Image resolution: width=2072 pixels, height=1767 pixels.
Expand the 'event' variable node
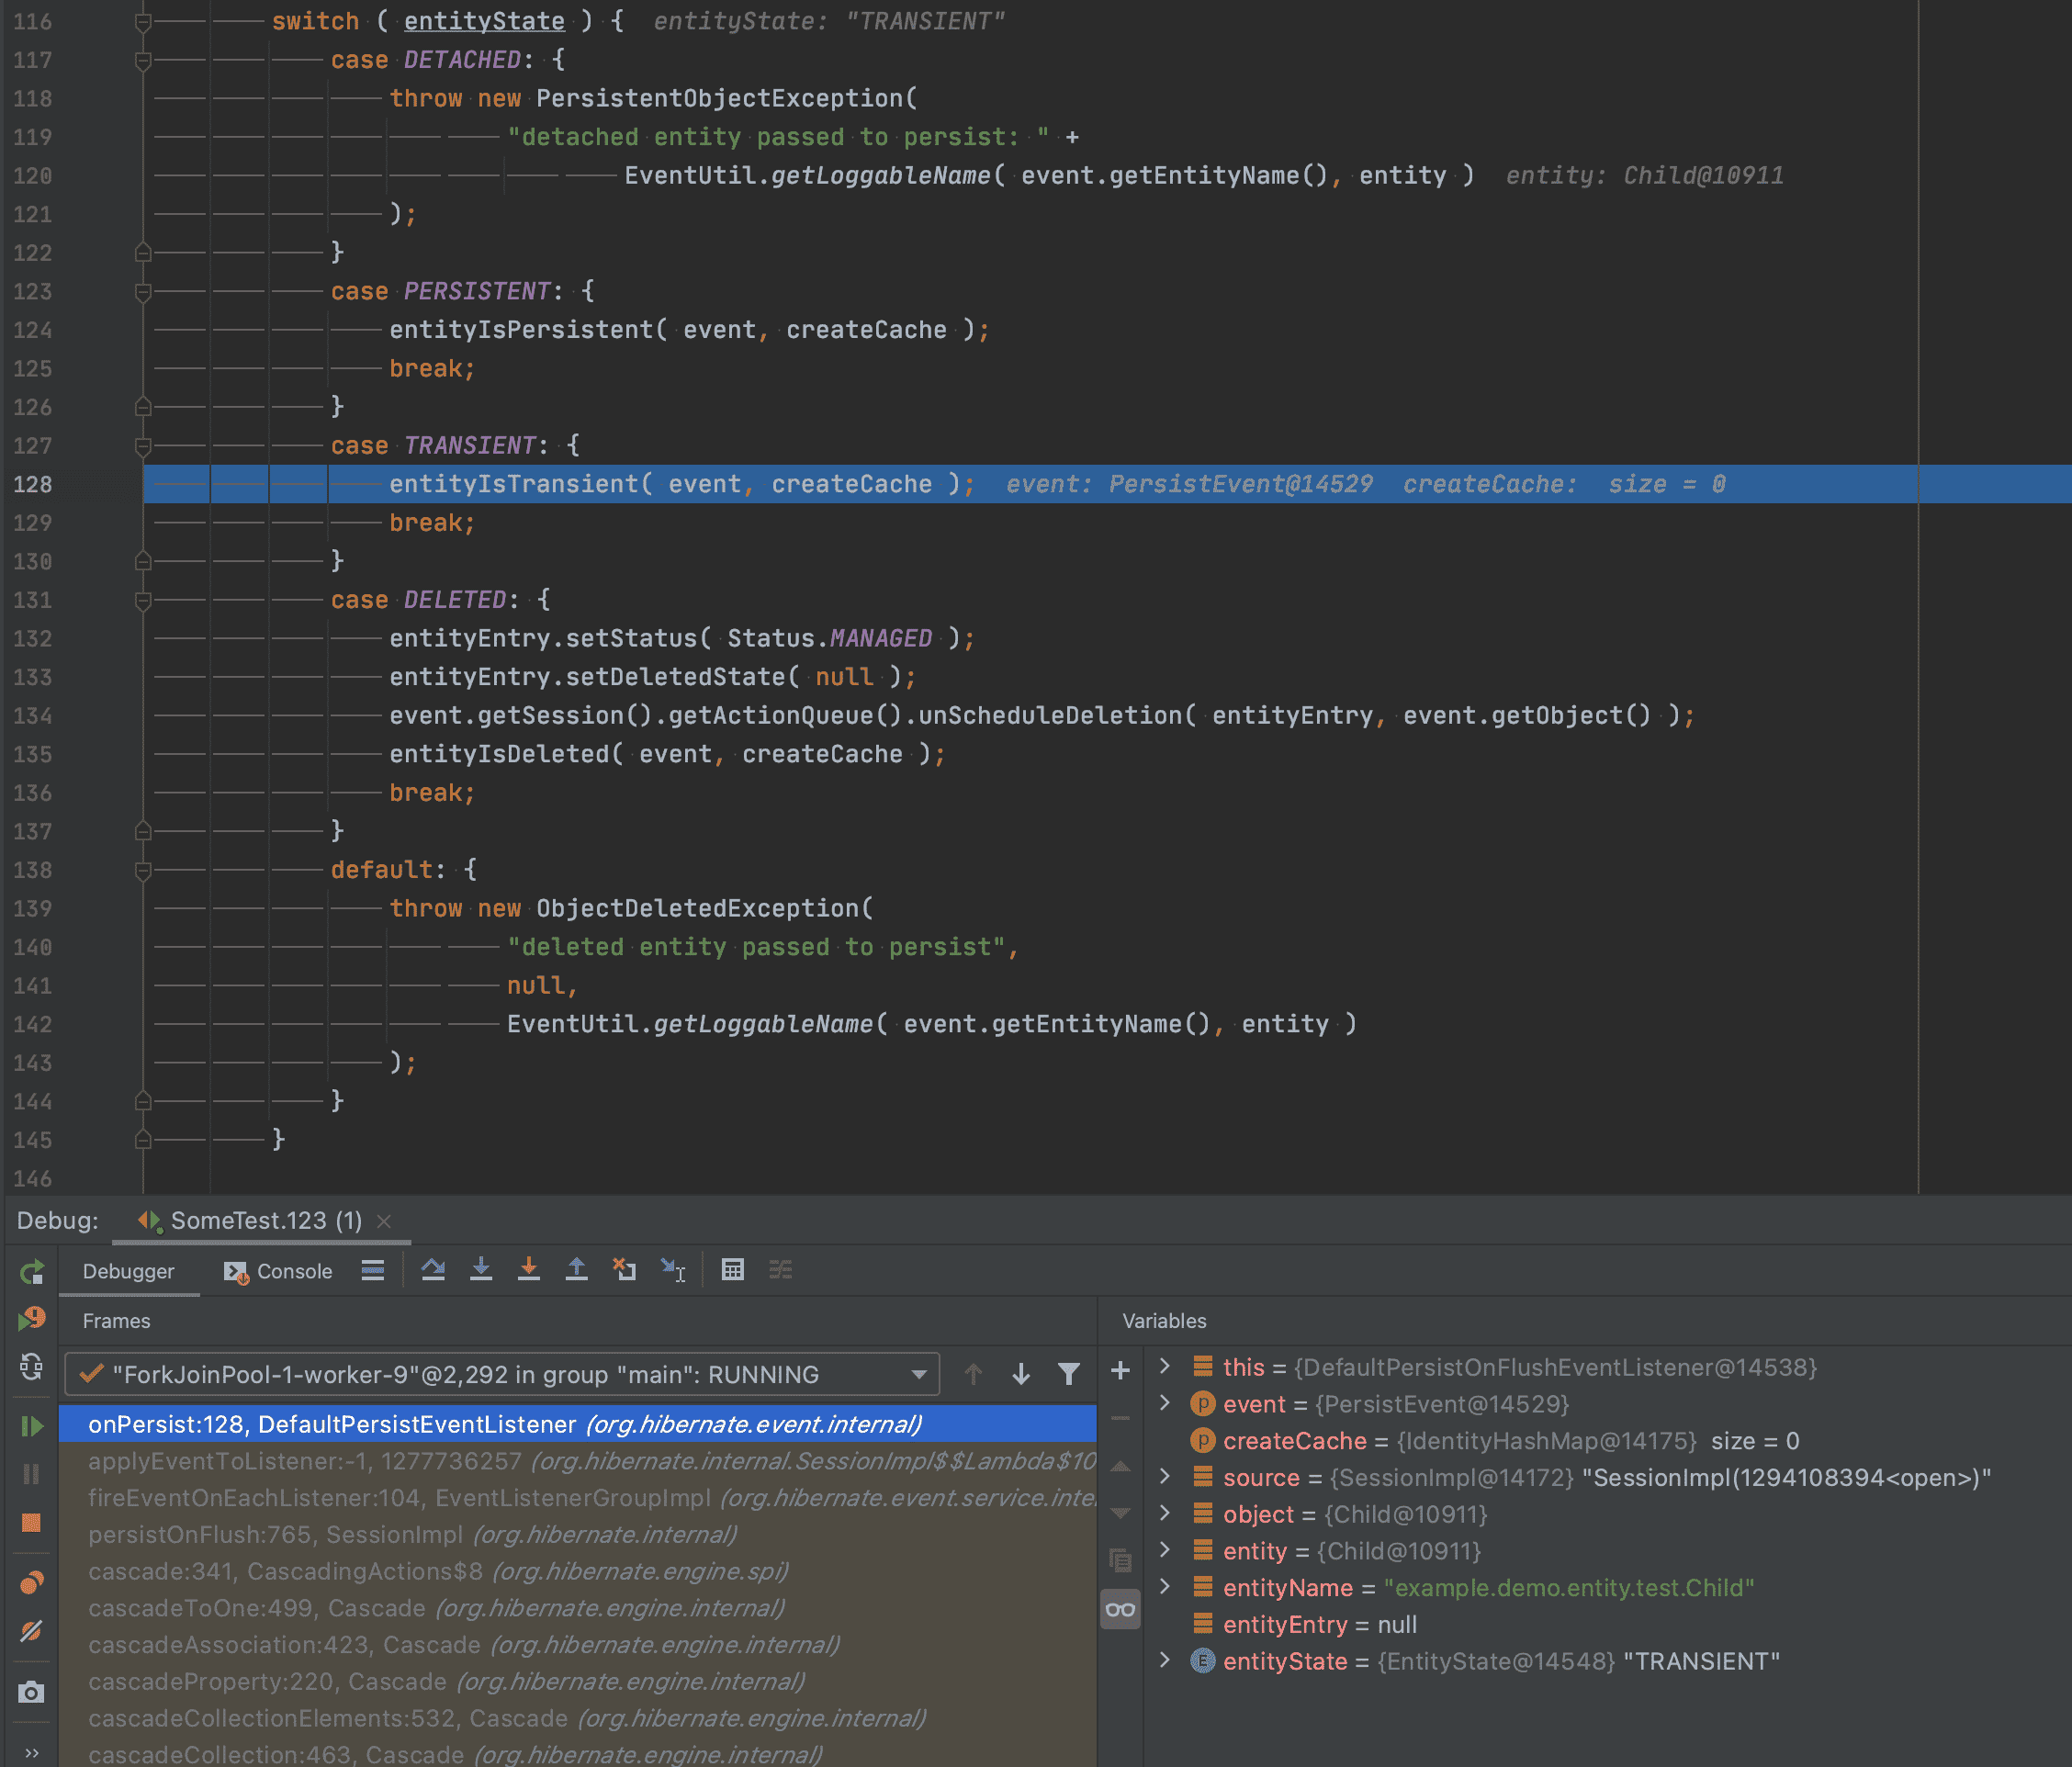coord(1165,1403)
